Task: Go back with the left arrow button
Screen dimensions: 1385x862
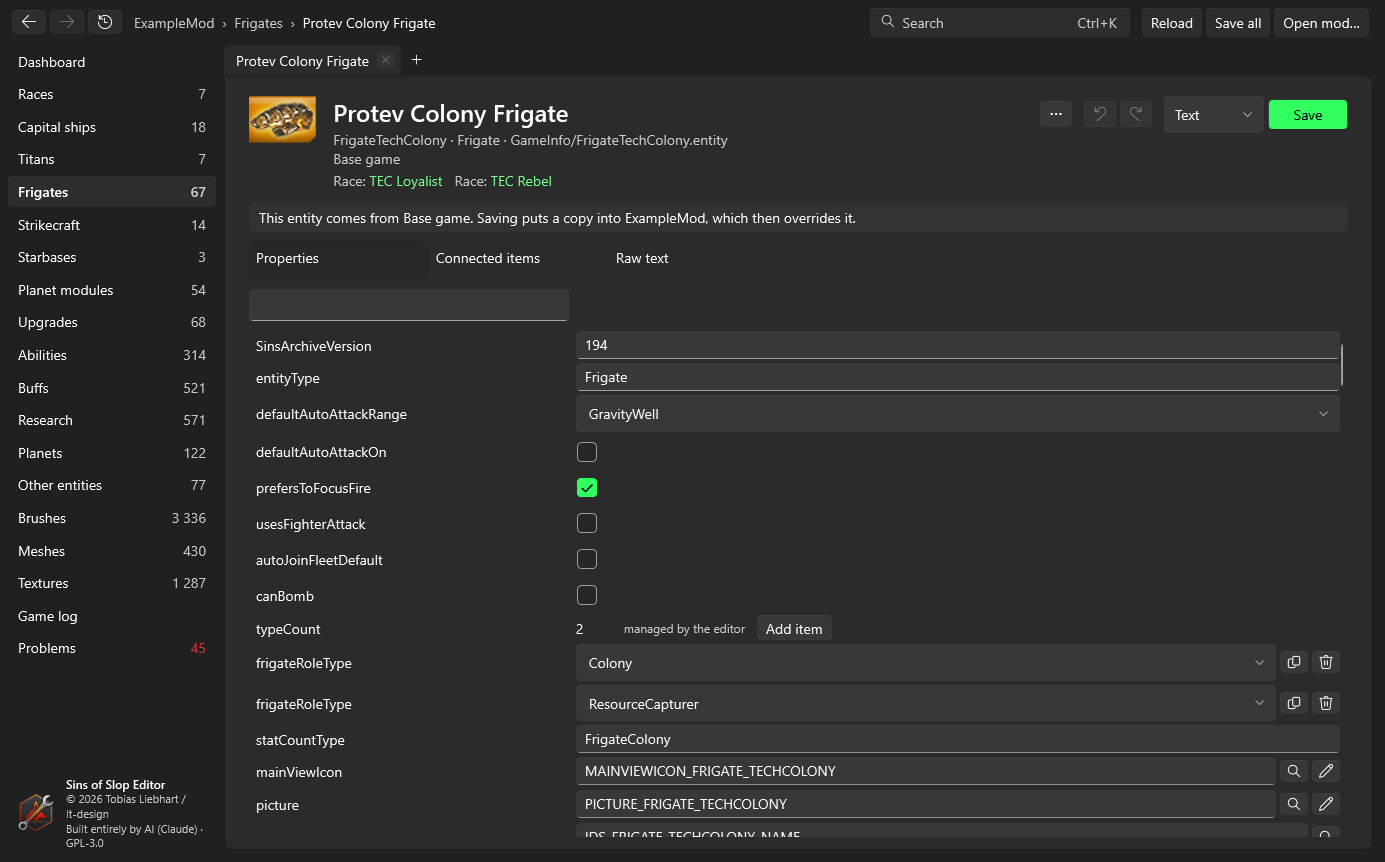Action: (x=29, y=22)
